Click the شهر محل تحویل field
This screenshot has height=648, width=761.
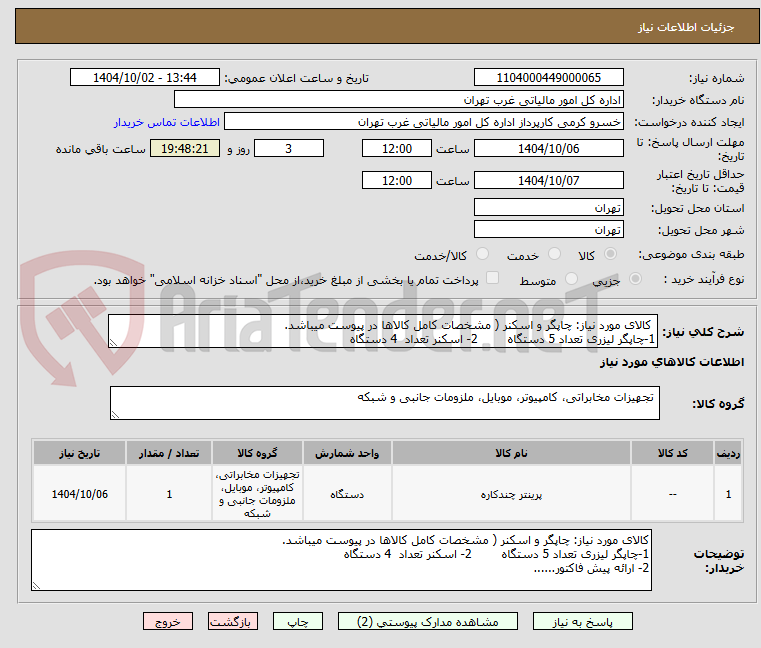[548, 230]
